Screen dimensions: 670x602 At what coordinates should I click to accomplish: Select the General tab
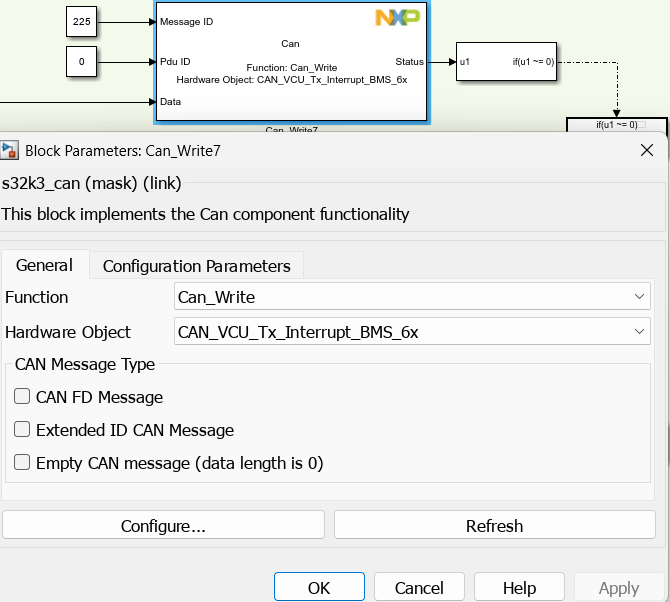tap(45, 265)
